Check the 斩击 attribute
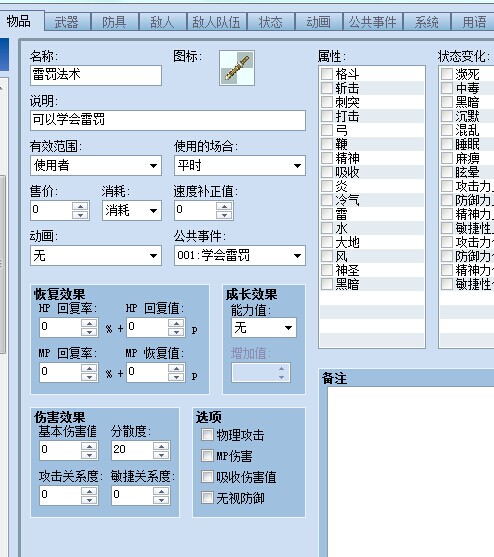The image size is (494, 557). (x=326, y=88)
